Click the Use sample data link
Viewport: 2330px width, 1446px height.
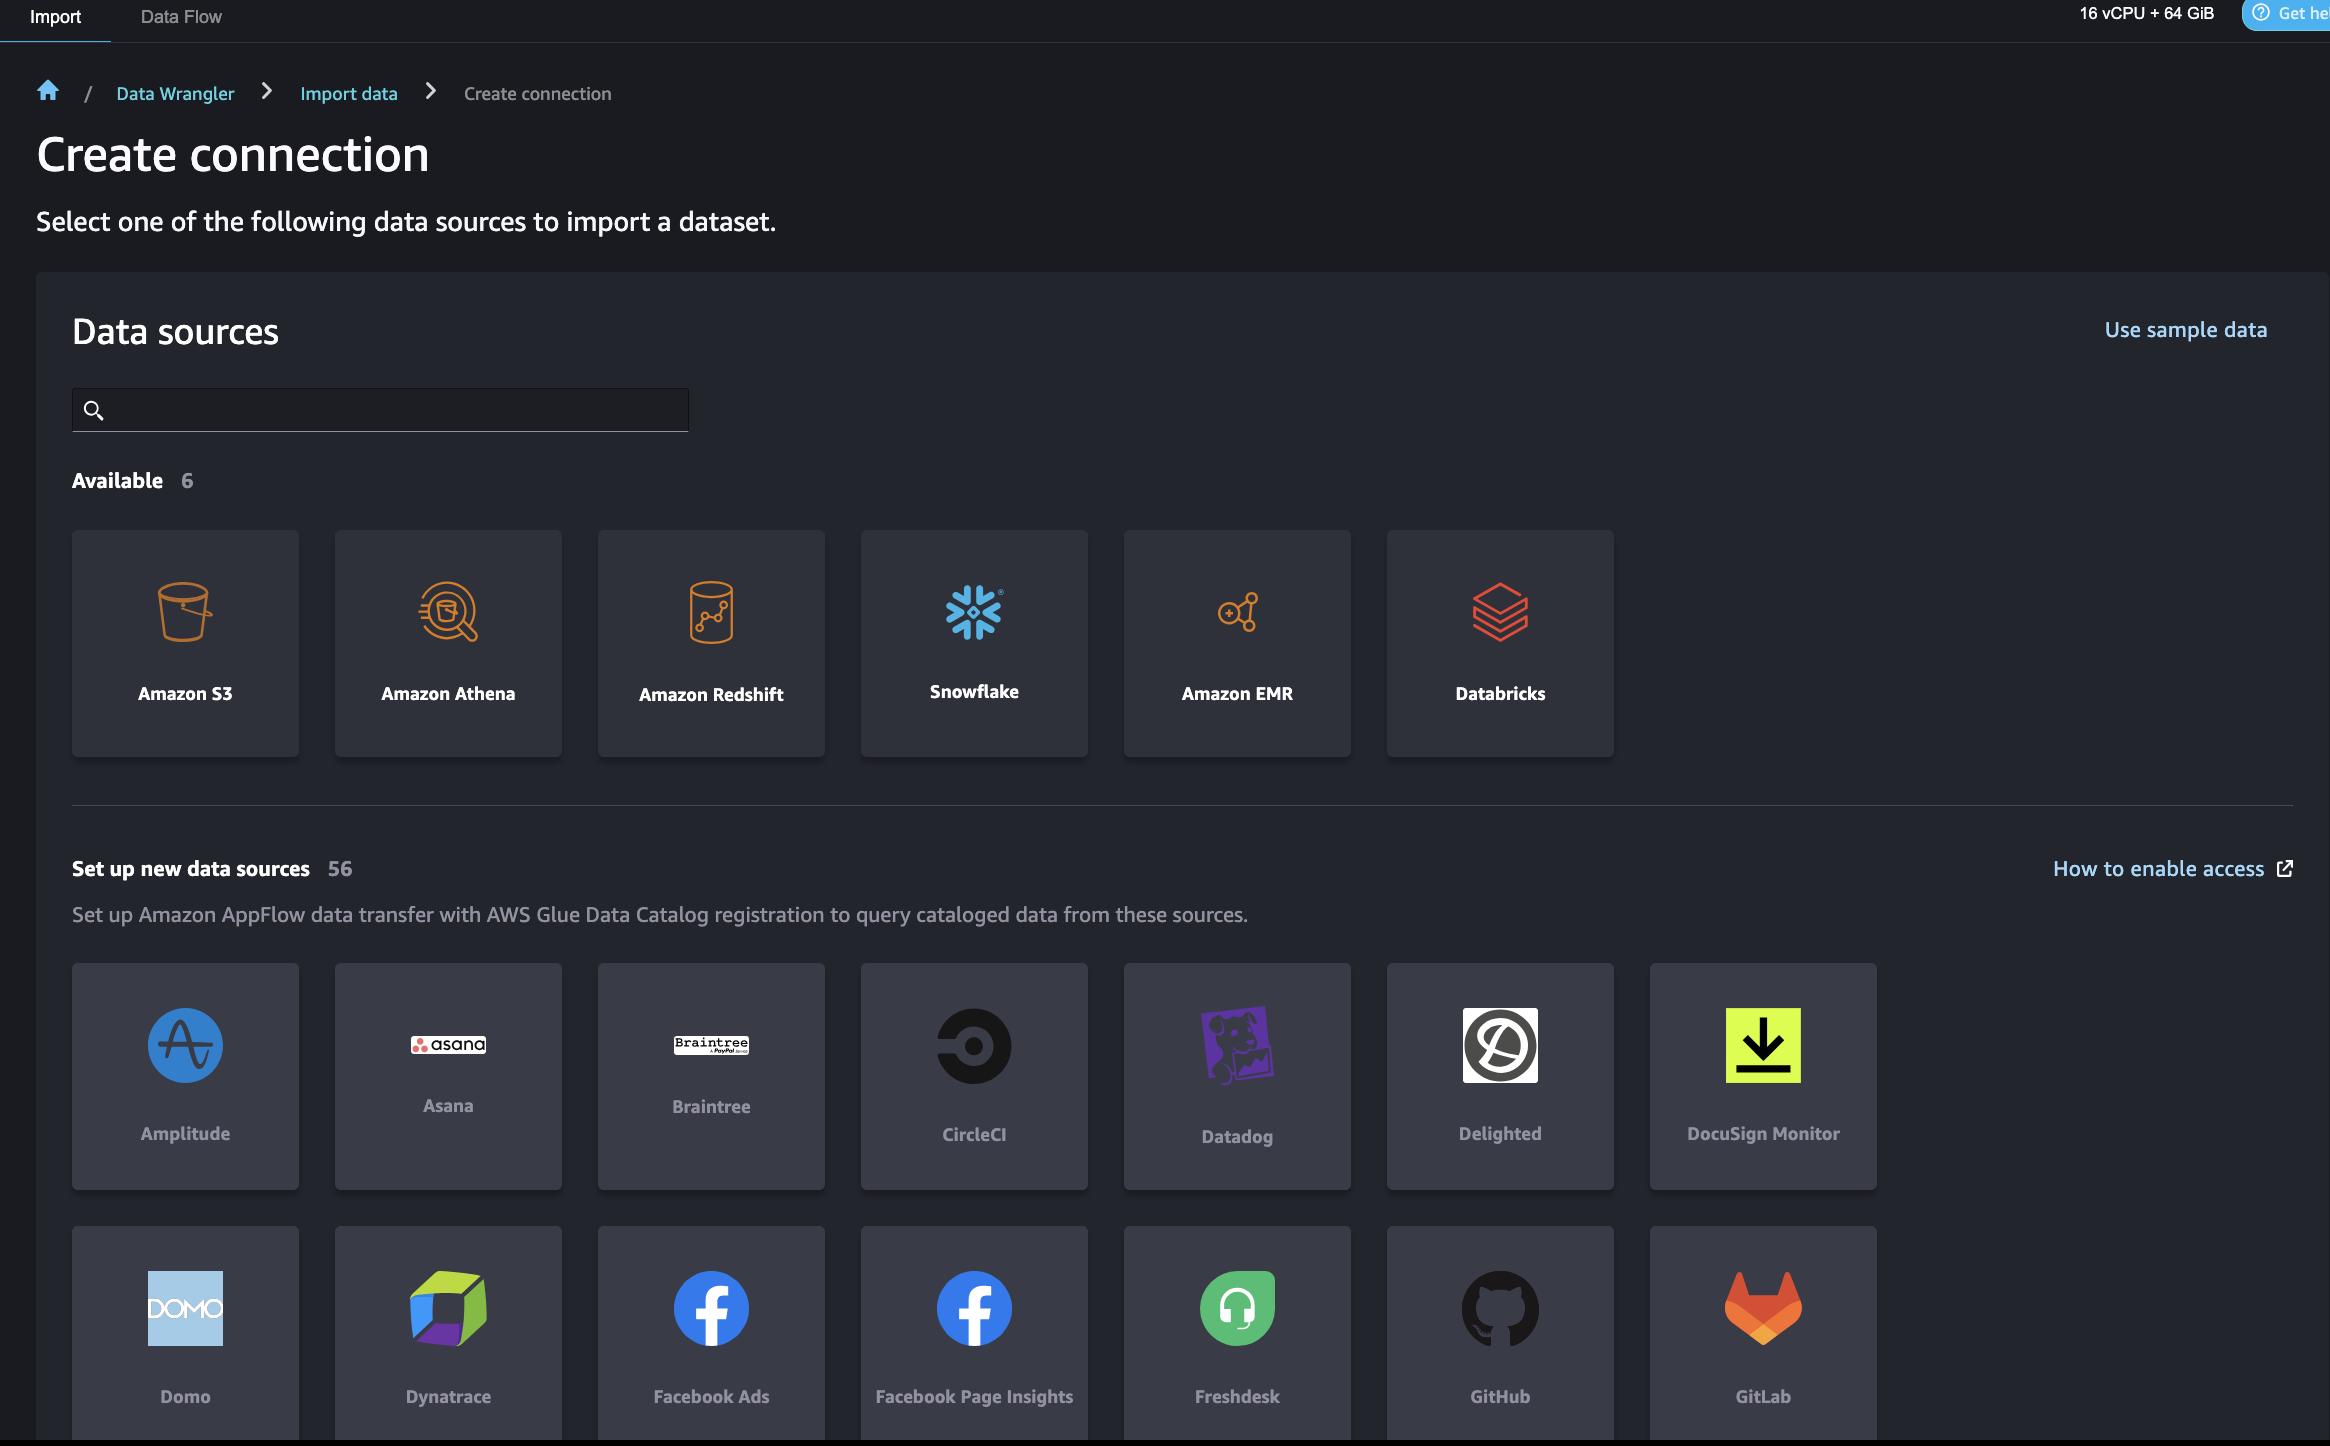[2185, 330]
